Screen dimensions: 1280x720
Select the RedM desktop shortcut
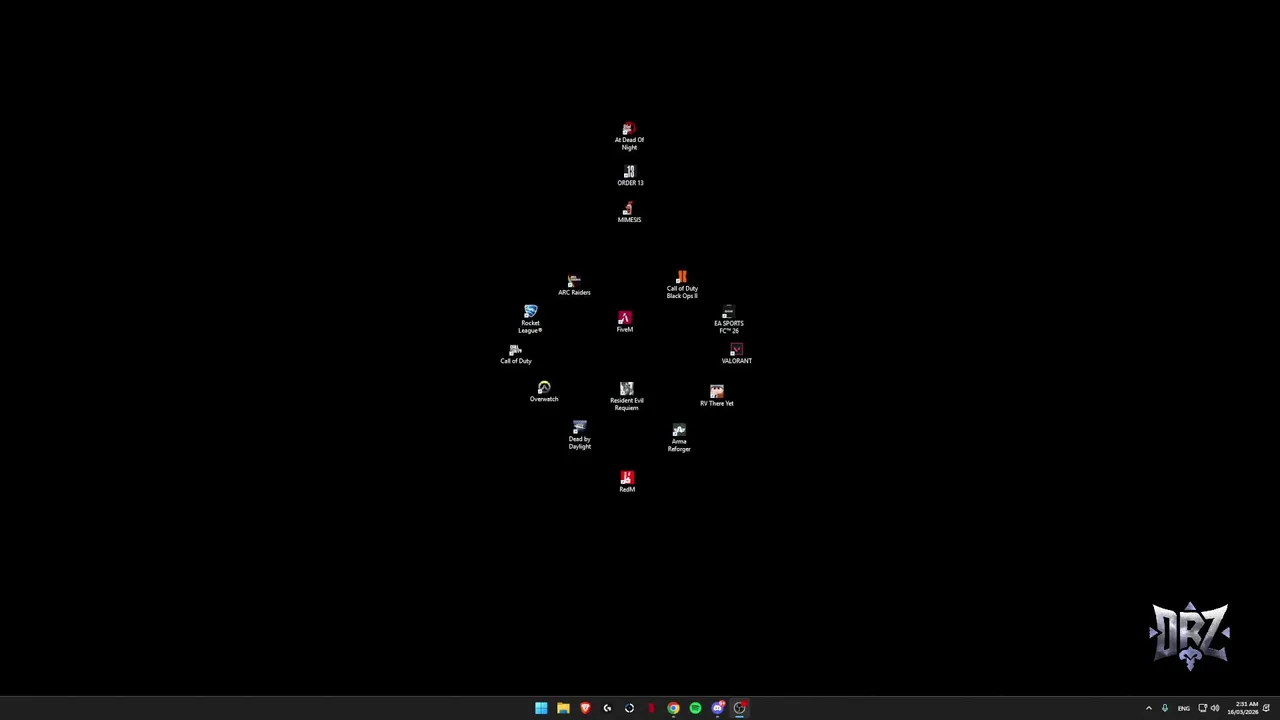pyautogui.click(x=627, y=481)
